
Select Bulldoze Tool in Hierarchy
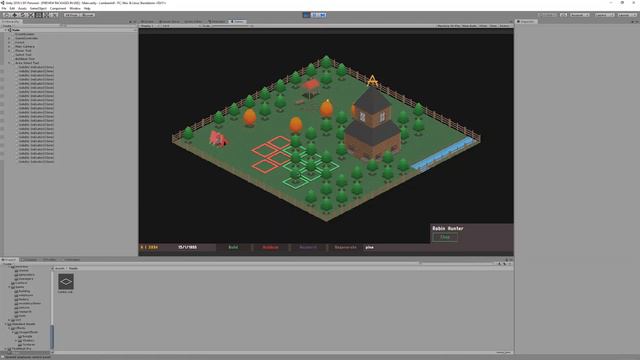(x=24, y=59)
